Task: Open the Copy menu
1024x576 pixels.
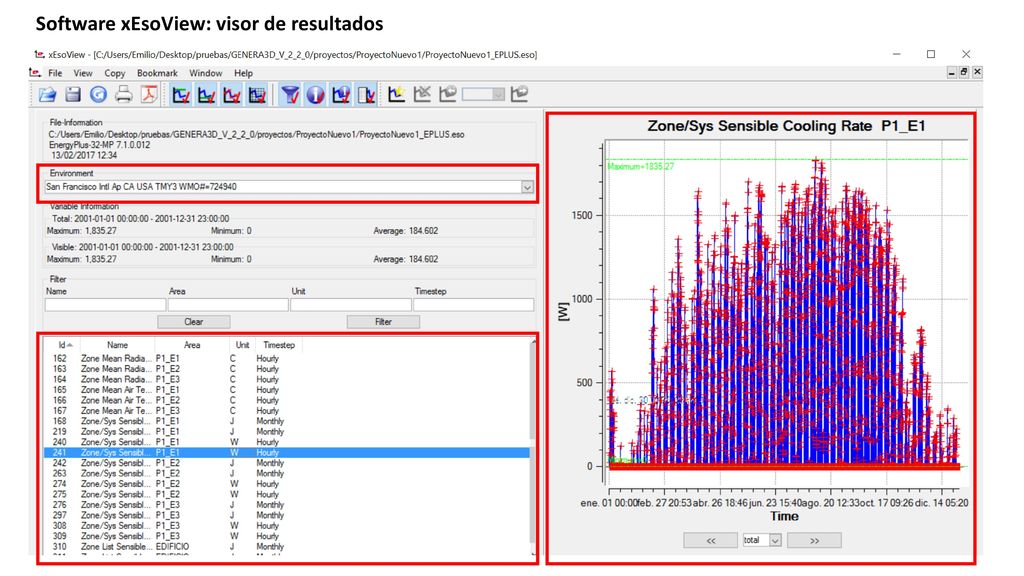Action: coord(114,73)
